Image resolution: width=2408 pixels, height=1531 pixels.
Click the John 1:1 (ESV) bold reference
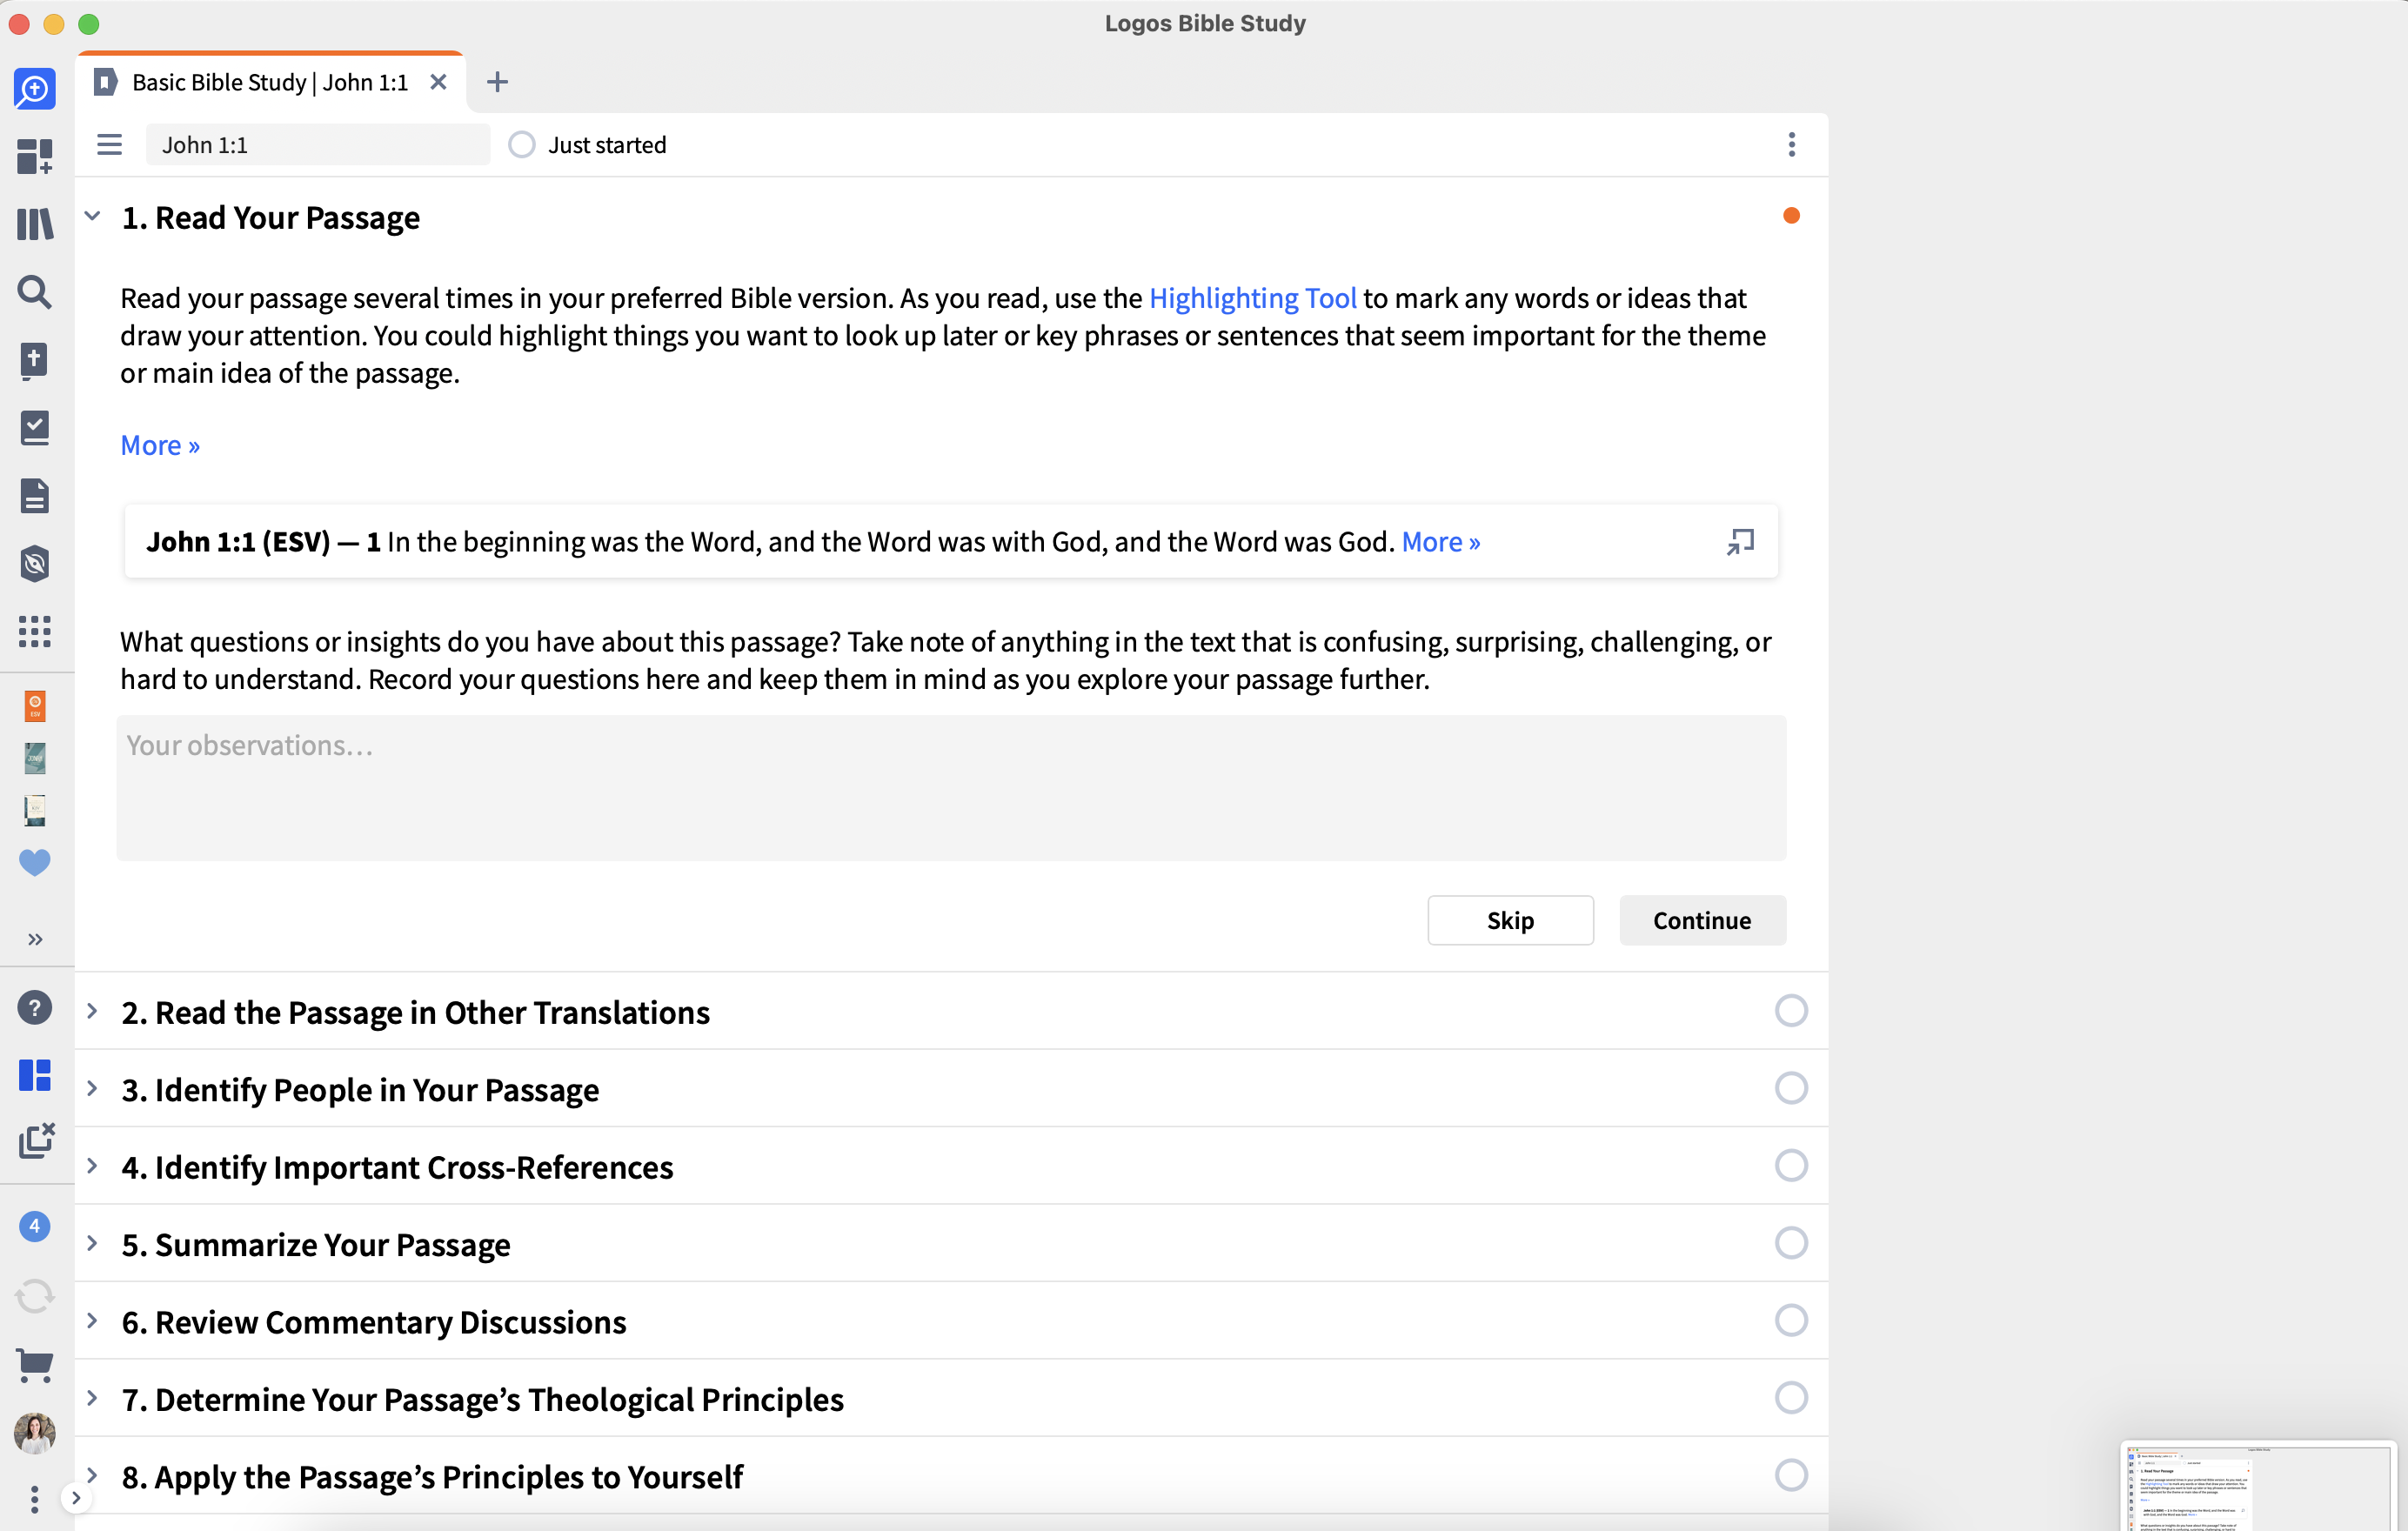click(238, 542)
